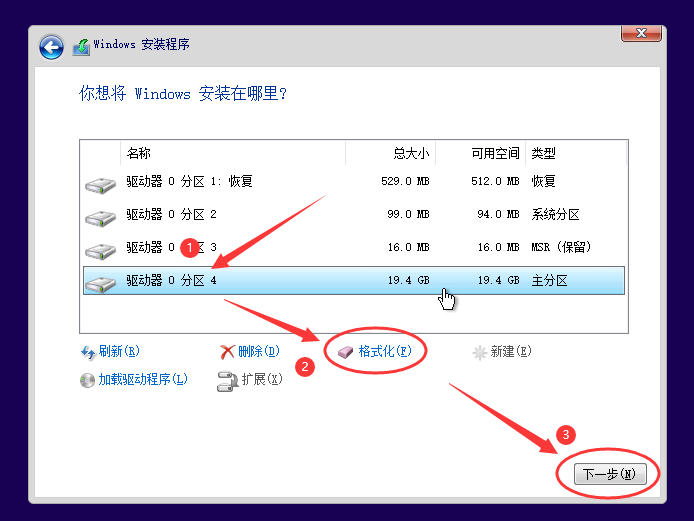
Task: Click free space 94.0 MB cell
Action: click(498, 215)
